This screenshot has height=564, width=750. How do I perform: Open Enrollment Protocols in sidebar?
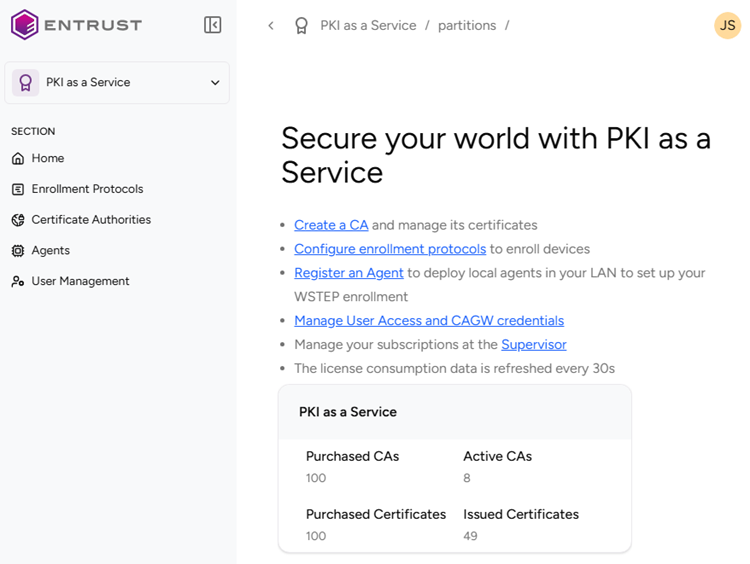point(87,189)
